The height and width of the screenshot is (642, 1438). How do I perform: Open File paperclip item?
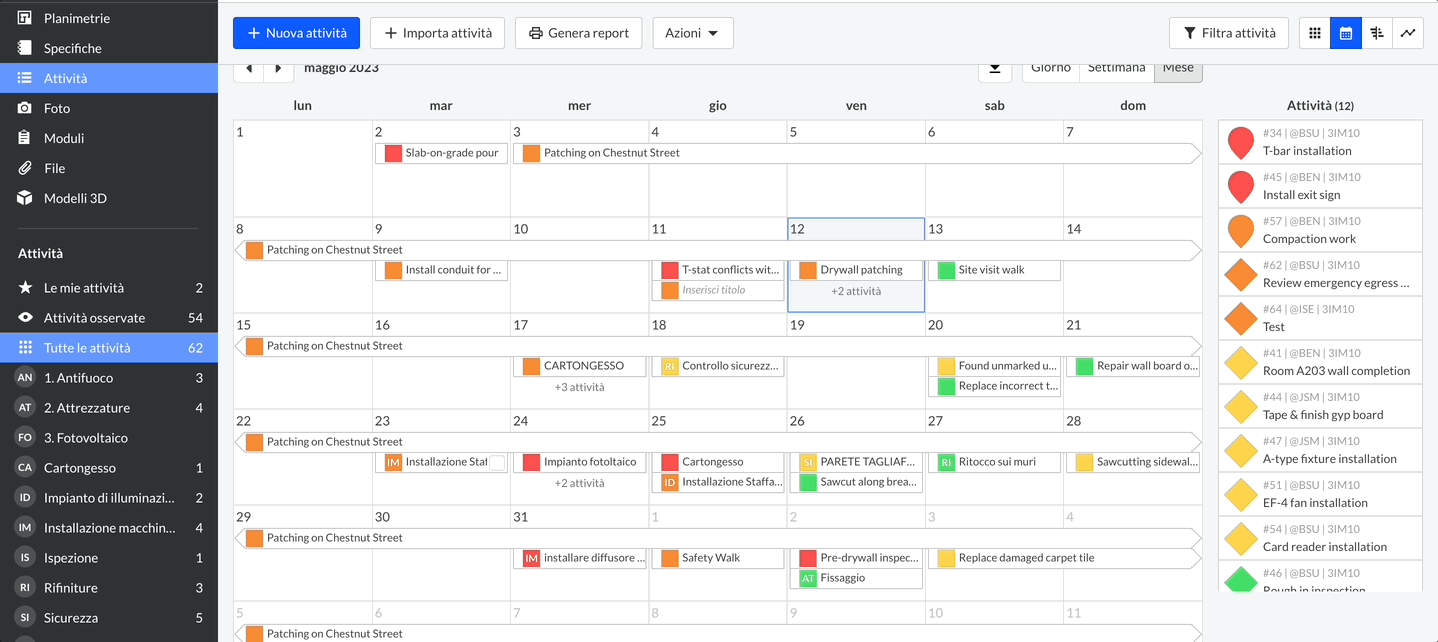[x=109, y=168]
